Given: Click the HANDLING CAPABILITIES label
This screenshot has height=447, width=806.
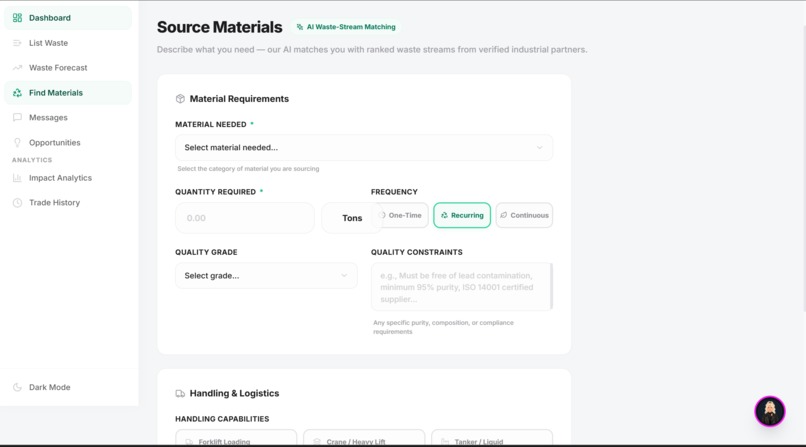Looking at the screenshot, I should click(222, 419).
